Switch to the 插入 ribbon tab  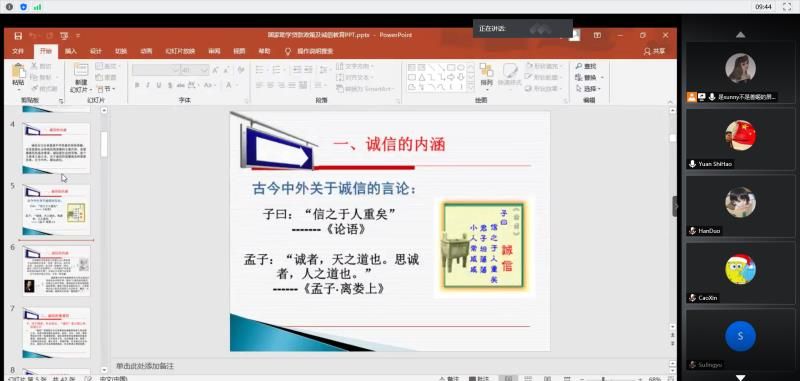pyautogui.click(x=70, y=51)
